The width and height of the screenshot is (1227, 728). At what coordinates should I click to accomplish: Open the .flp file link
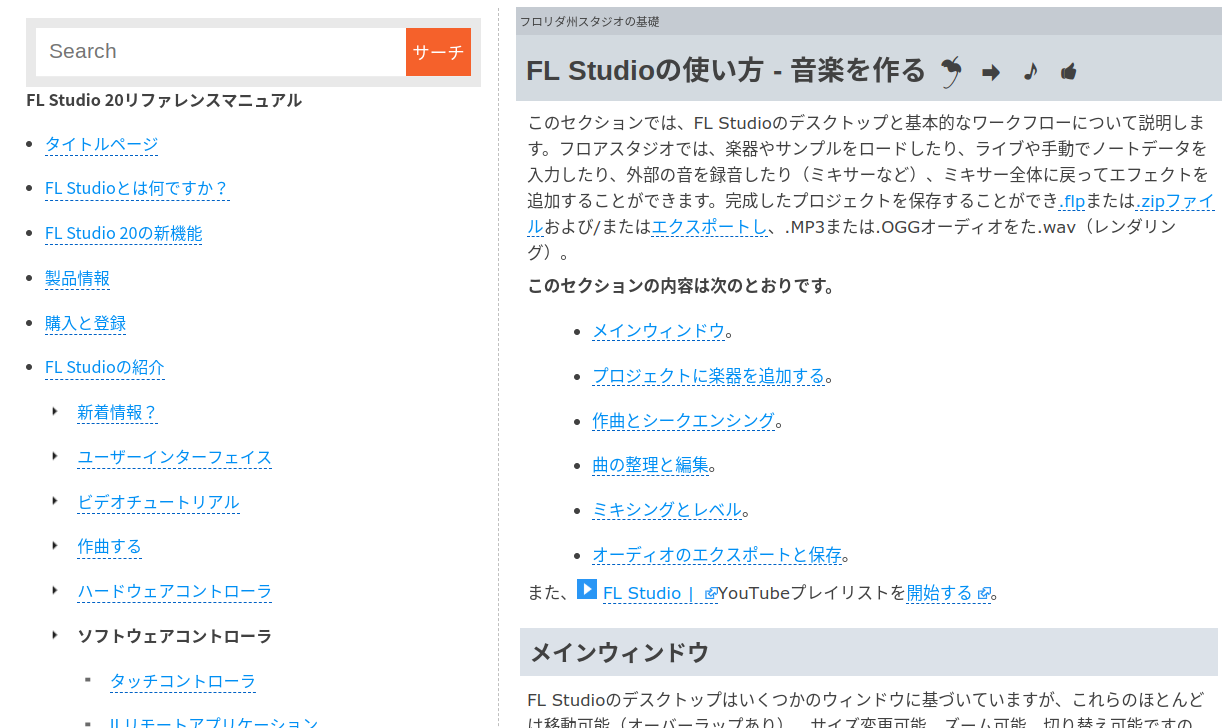pos(1072,201)
